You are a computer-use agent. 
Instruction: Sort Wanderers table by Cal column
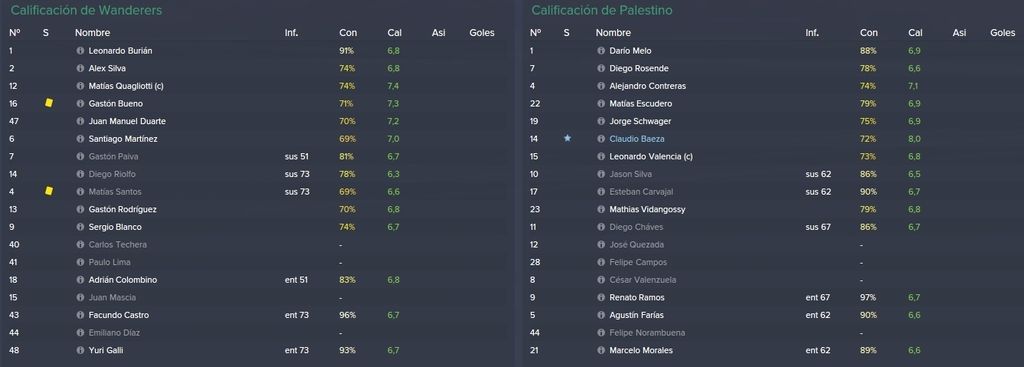[393, 33]
